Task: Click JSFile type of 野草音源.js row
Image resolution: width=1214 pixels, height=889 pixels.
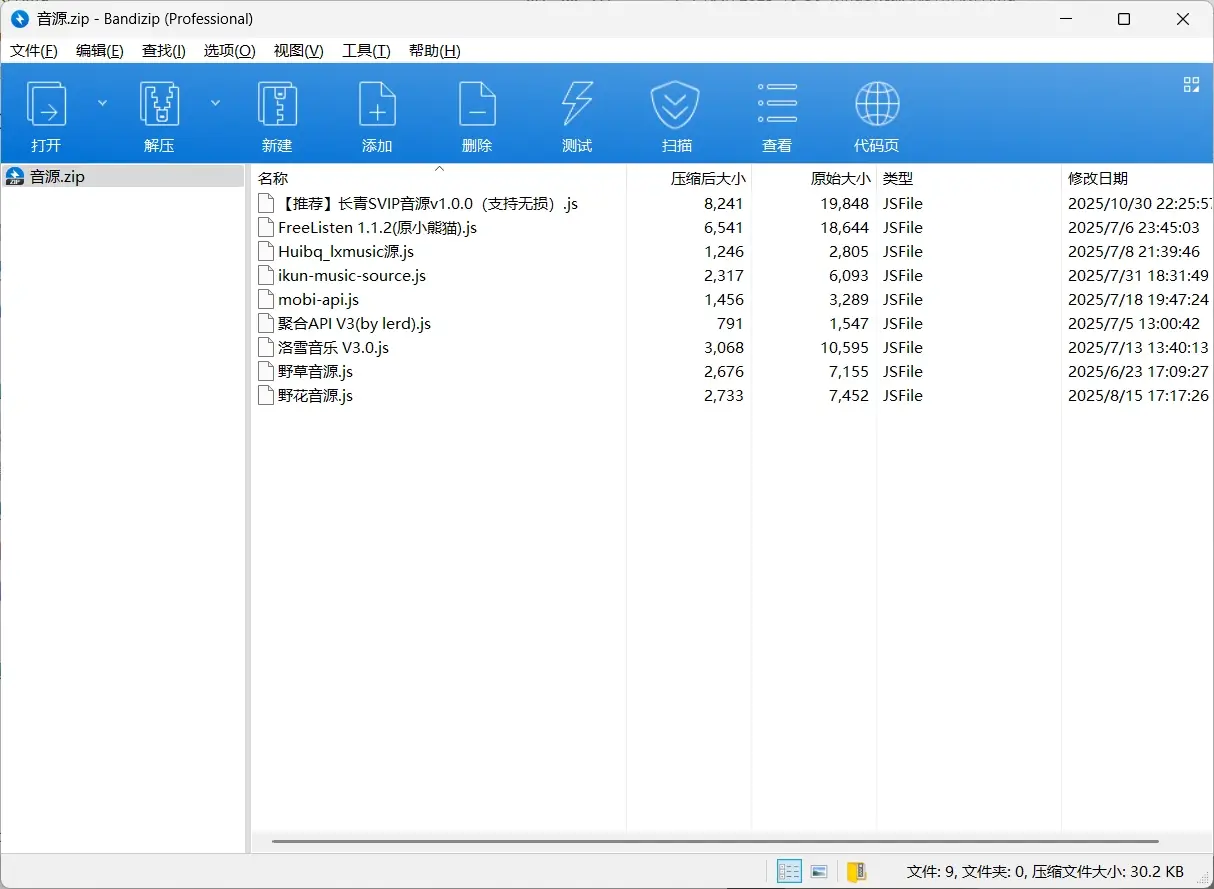Action: click(x=902, y=371)
